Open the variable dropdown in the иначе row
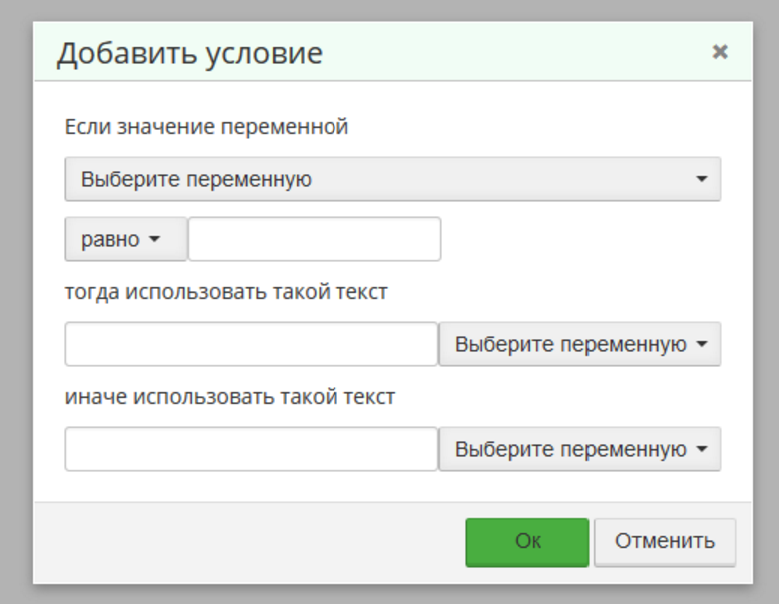The height and width of the screenshot is (604, 779). pos(579,449)
